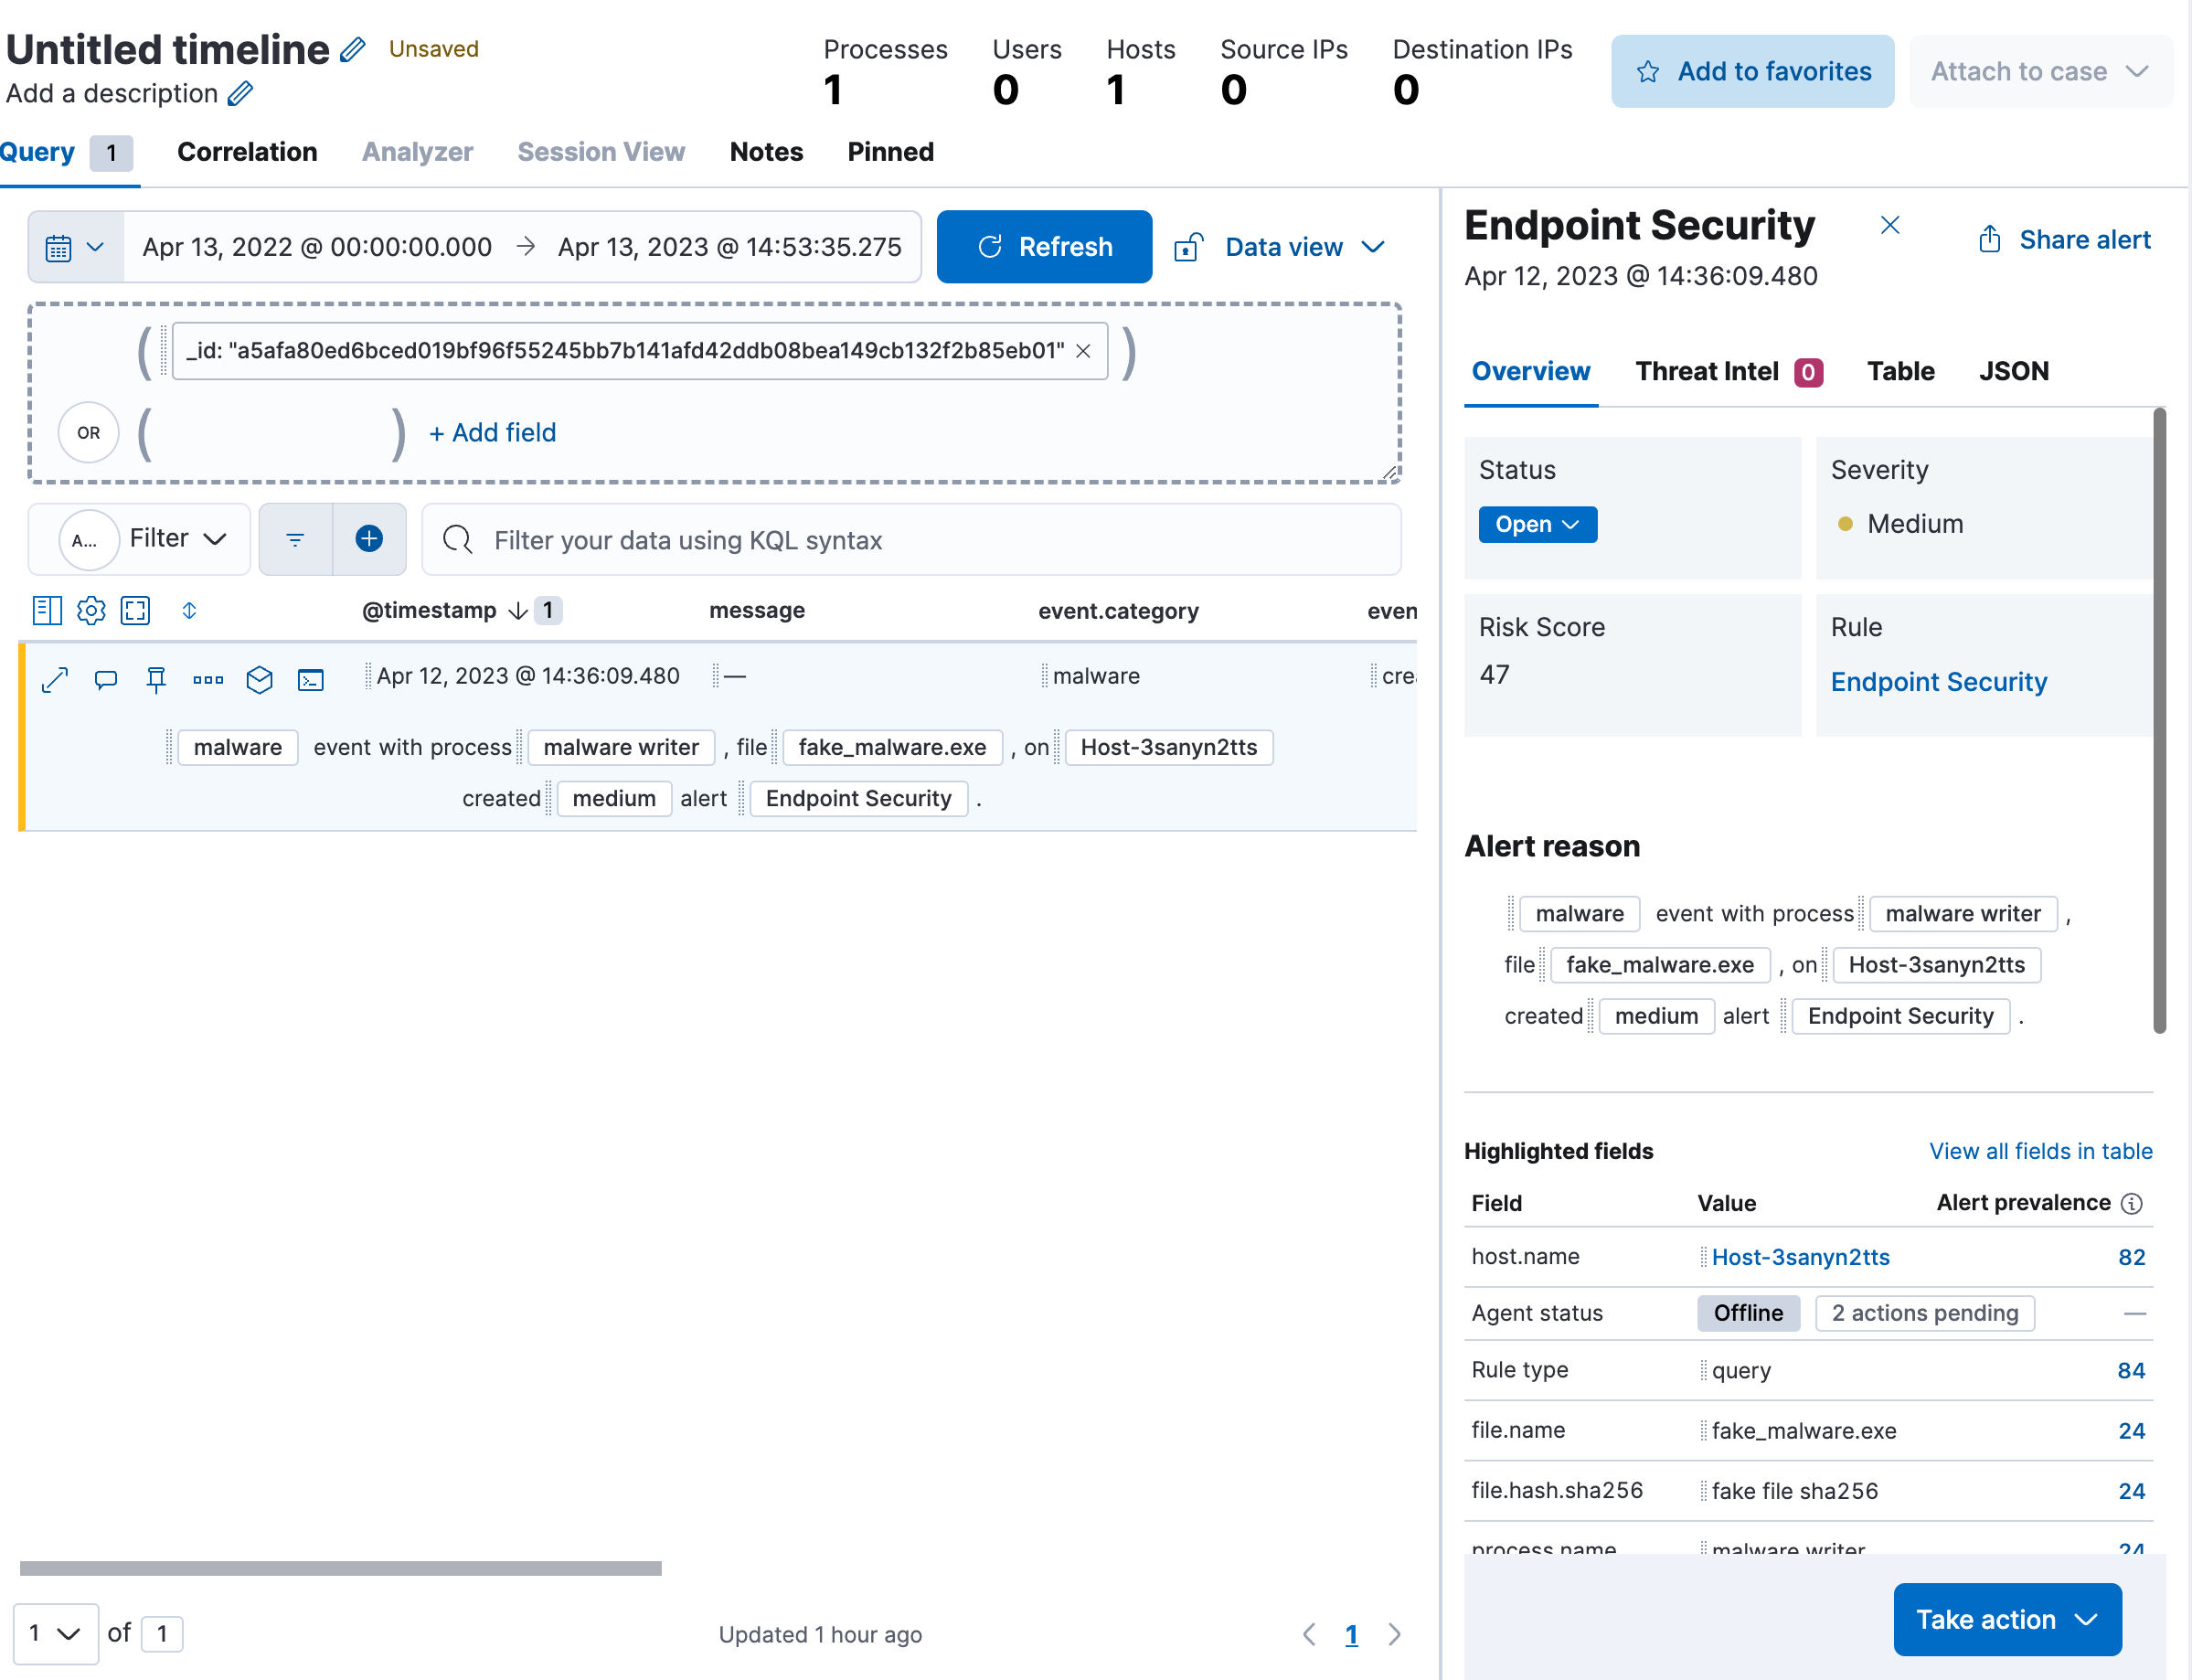Expand the Open status dropdown
Screen dimensions: 2192x1680
pyautogui.click(x=1536, y=524)
